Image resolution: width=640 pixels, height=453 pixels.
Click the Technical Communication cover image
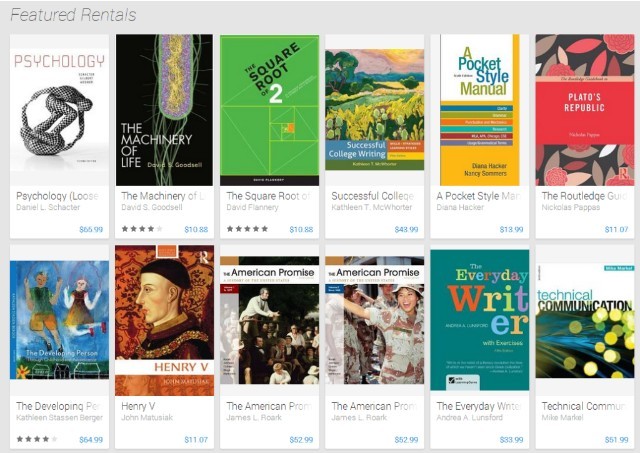coord(585,321)
